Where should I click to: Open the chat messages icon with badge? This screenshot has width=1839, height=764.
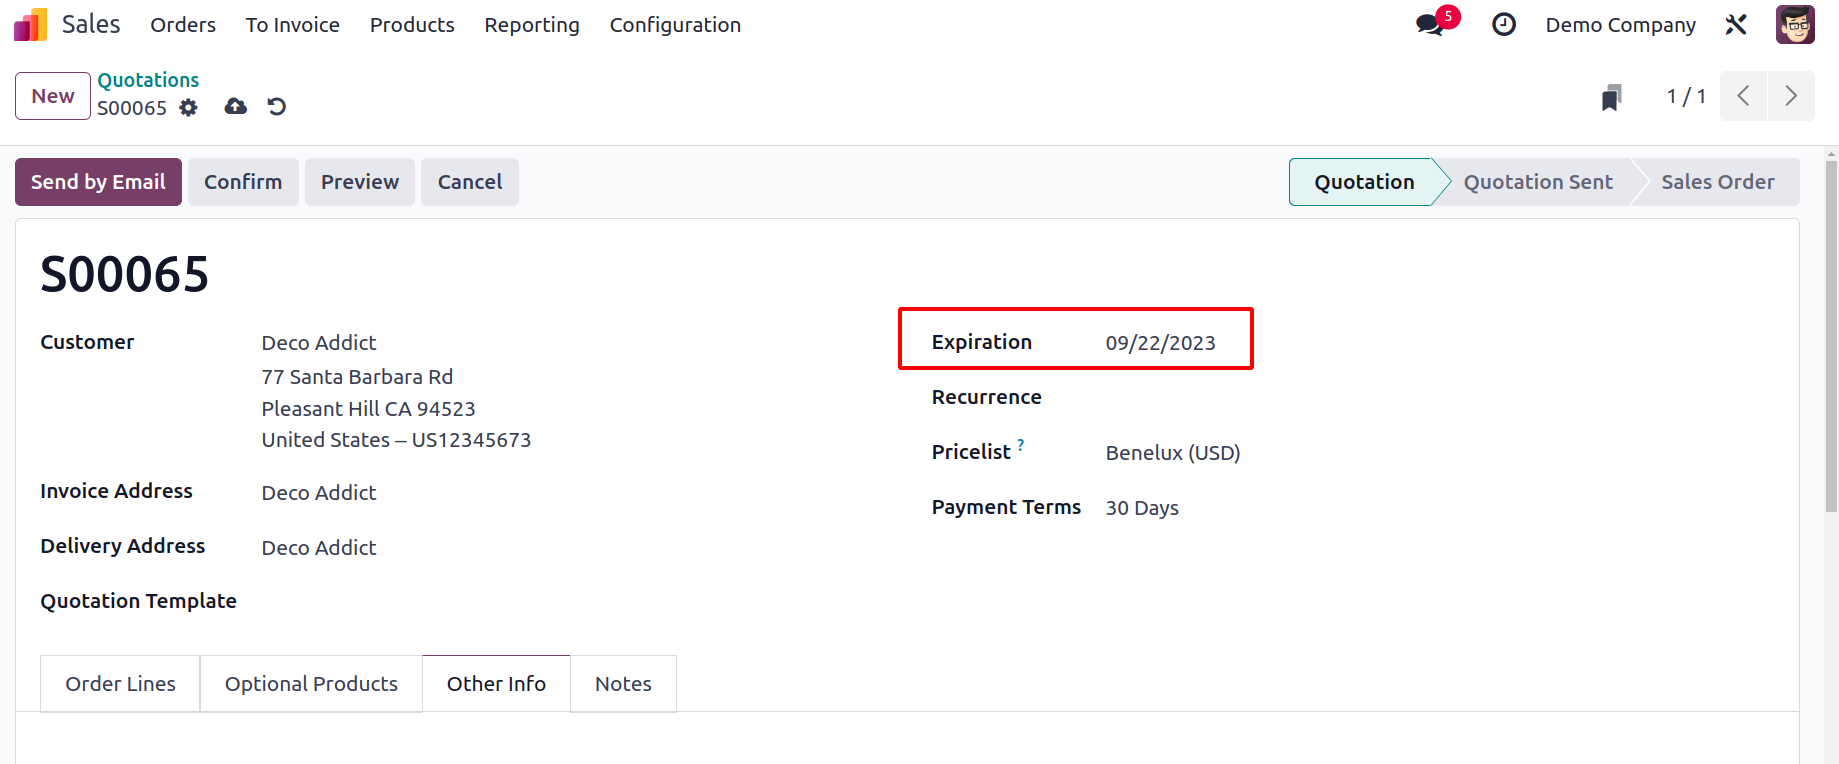[1431, 25]
